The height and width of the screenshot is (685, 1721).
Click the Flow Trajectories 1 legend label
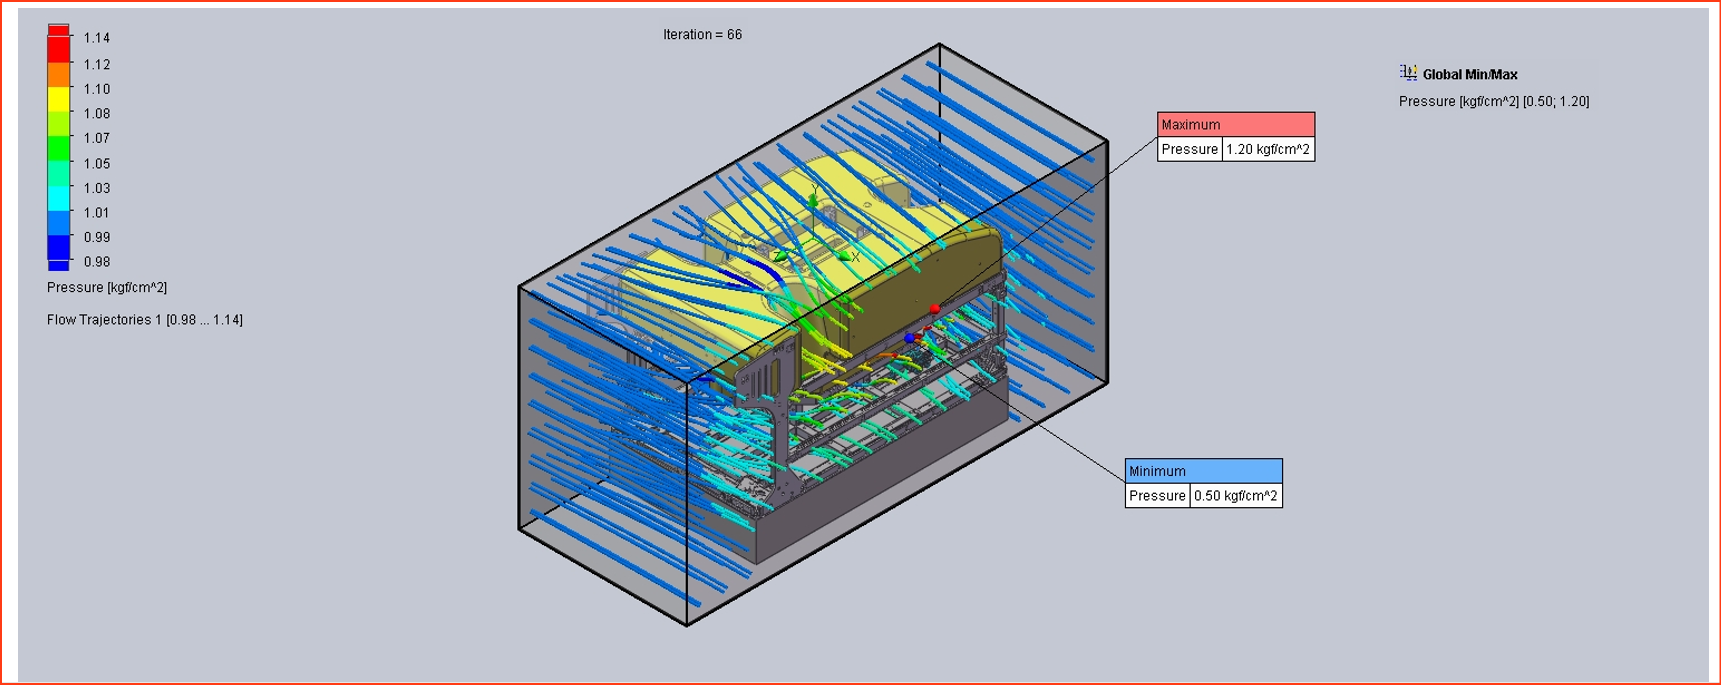(144, 320)
